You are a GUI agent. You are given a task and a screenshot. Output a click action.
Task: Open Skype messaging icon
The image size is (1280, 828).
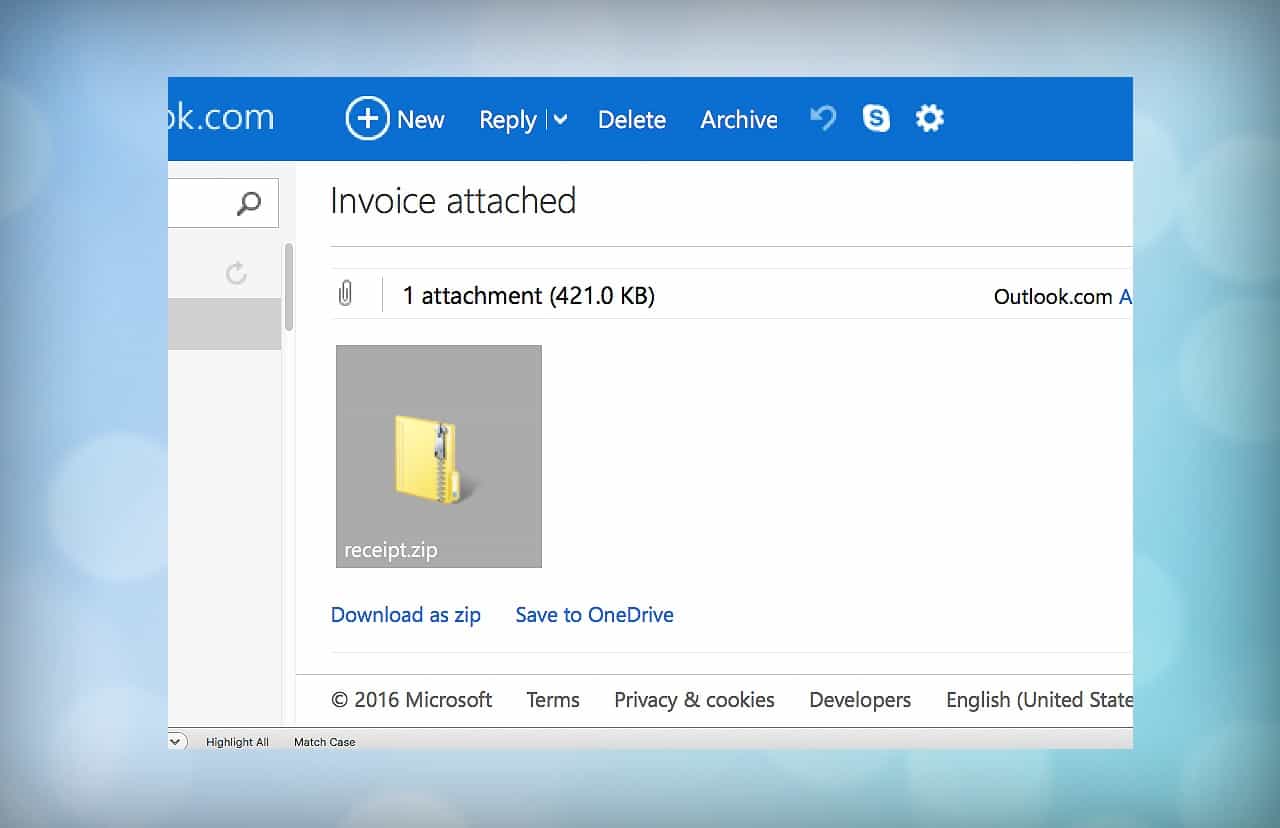pos(876,119)
